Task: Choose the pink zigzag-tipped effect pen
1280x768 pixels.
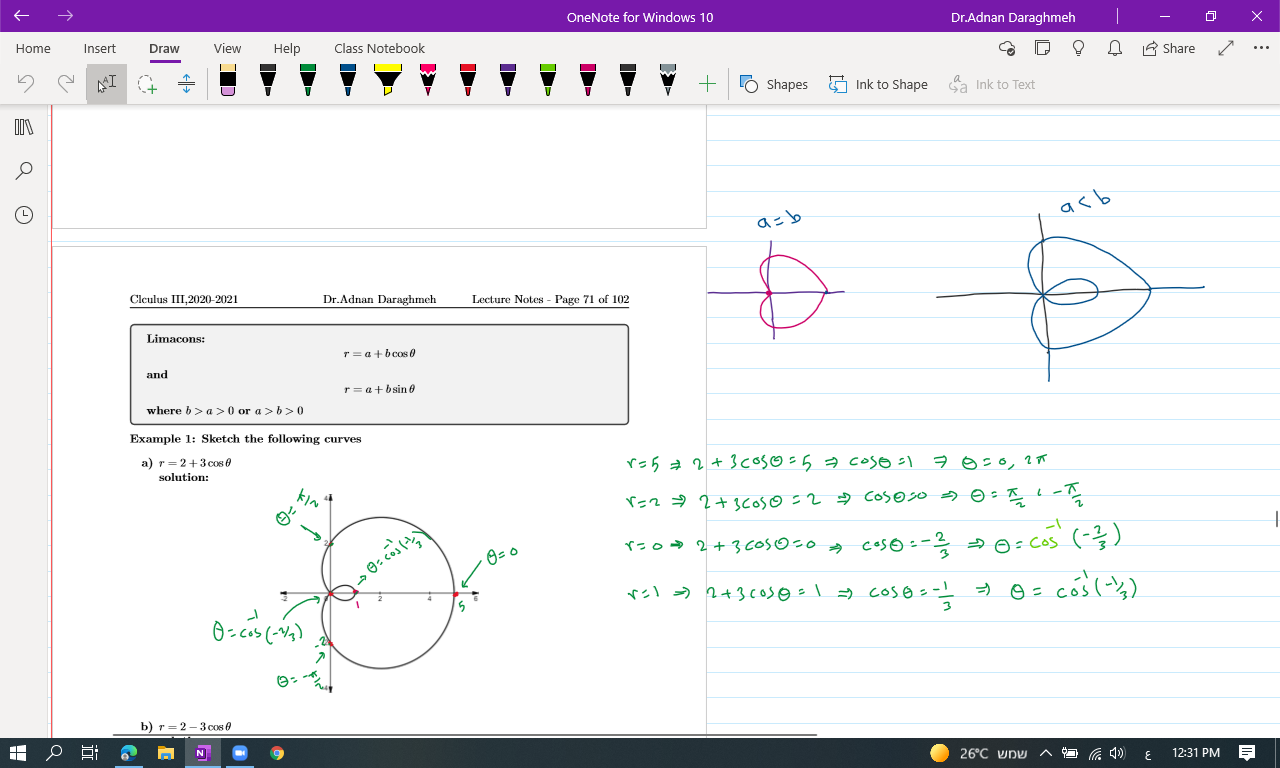Action: [x=428, y=81]
